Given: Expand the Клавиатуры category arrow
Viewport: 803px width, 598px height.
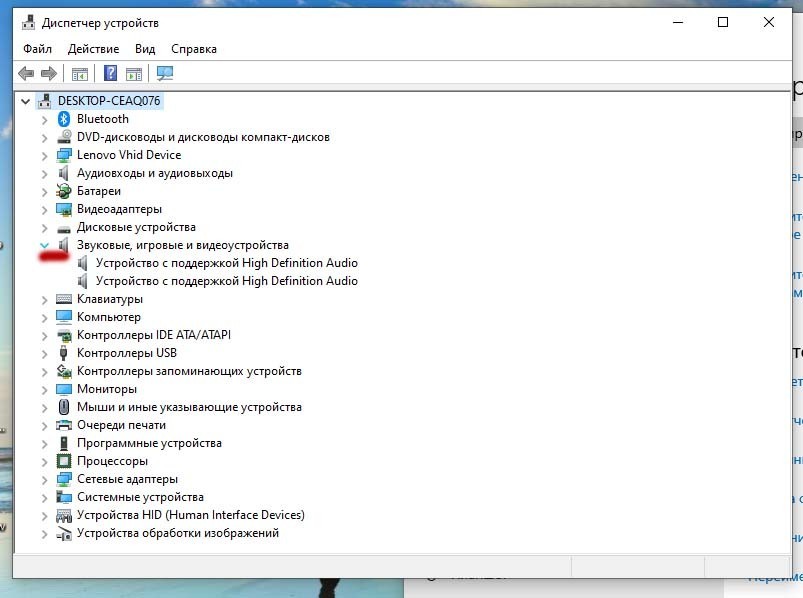Looking at the screenshot, I should coord(45,300).
